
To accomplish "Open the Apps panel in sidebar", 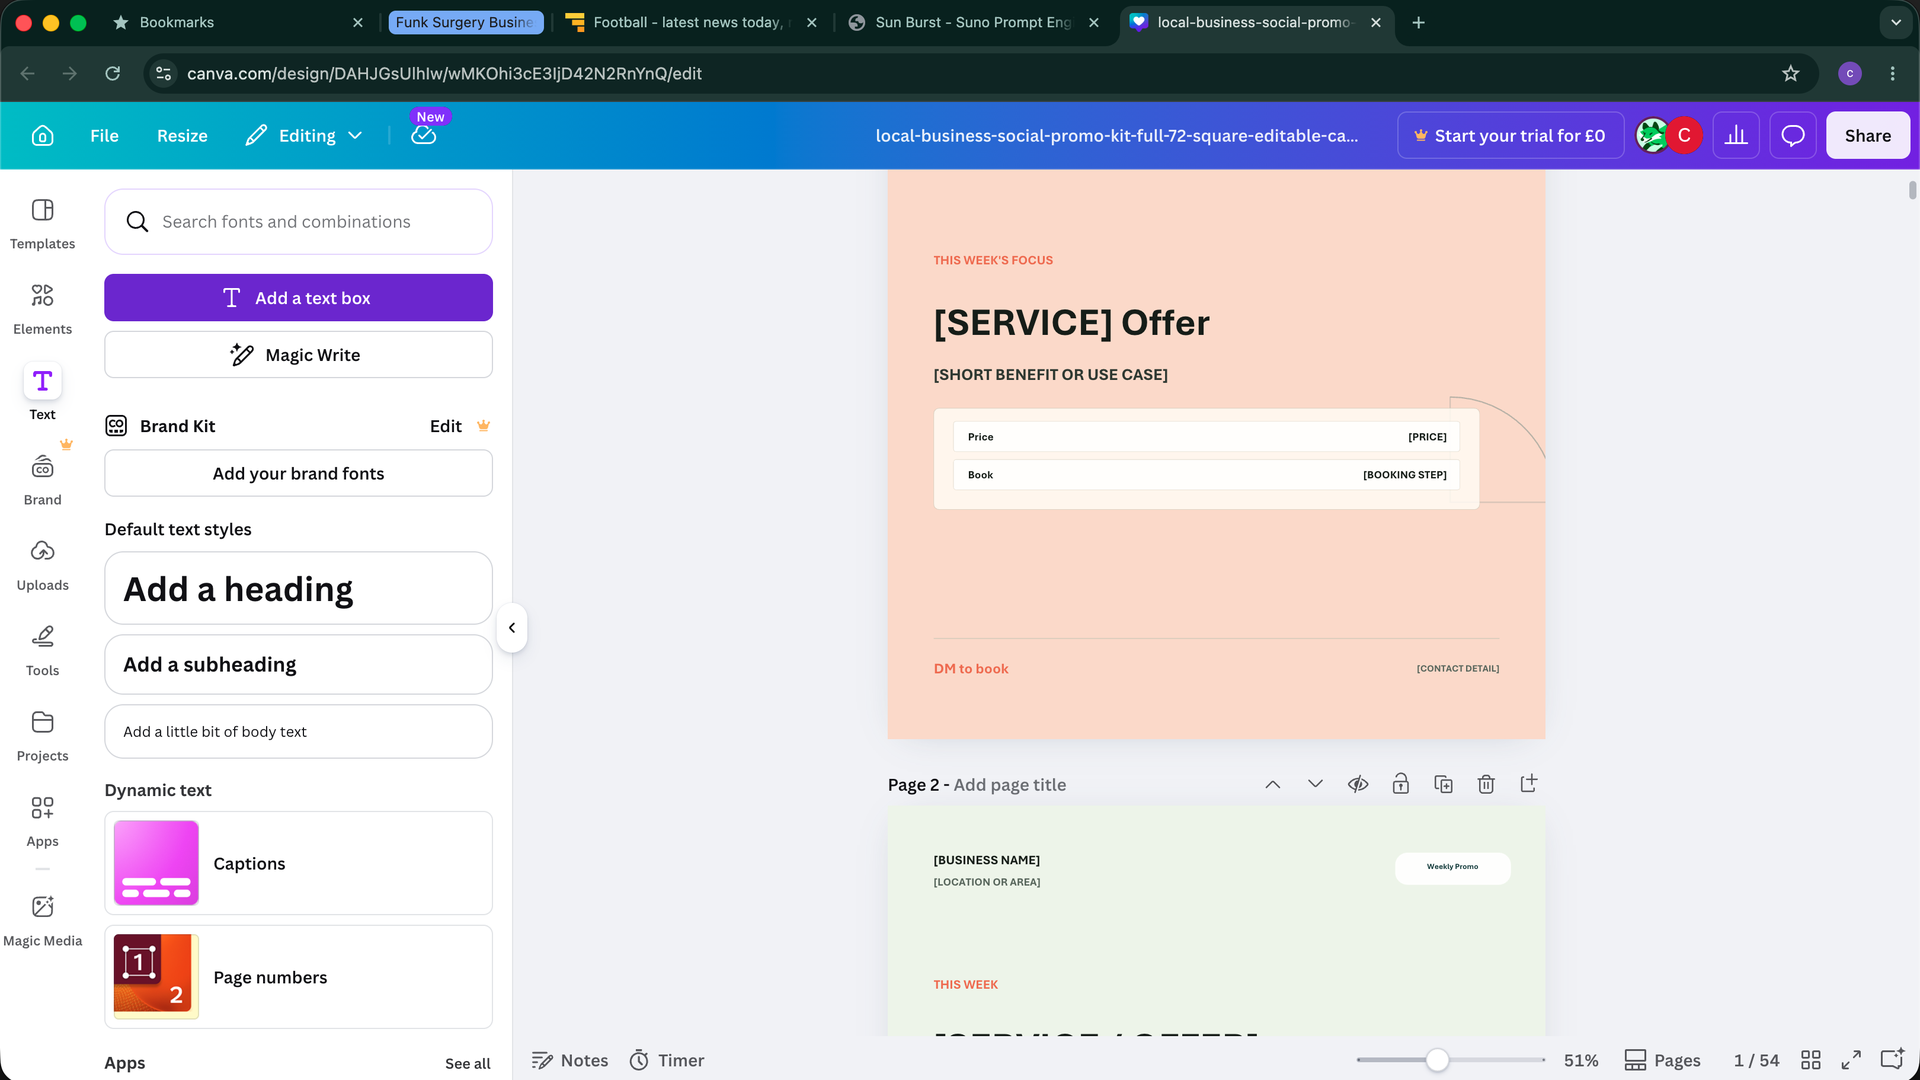I will [42, 822].
